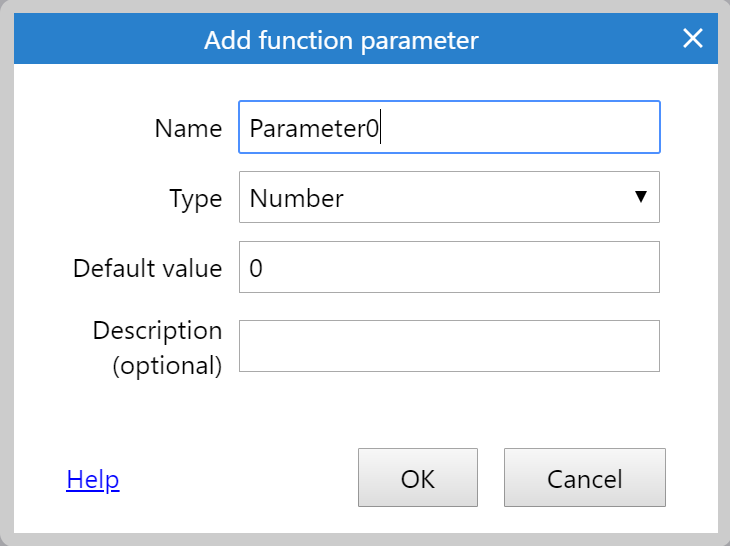
Task: Open the Type dropdown list
Action: click(x=448, y=197)
